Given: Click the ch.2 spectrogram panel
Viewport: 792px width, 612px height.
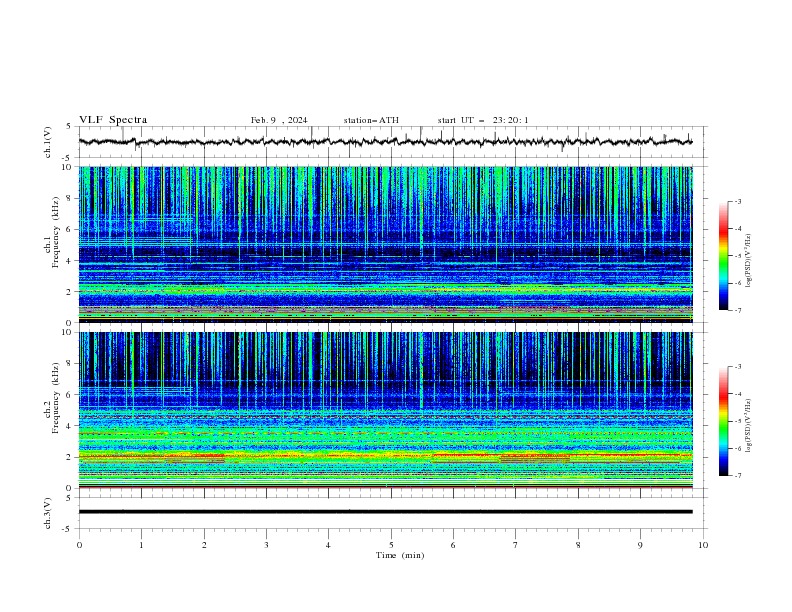Looking at the screenshot, I should pyautogui.click(x=385, y=410).
